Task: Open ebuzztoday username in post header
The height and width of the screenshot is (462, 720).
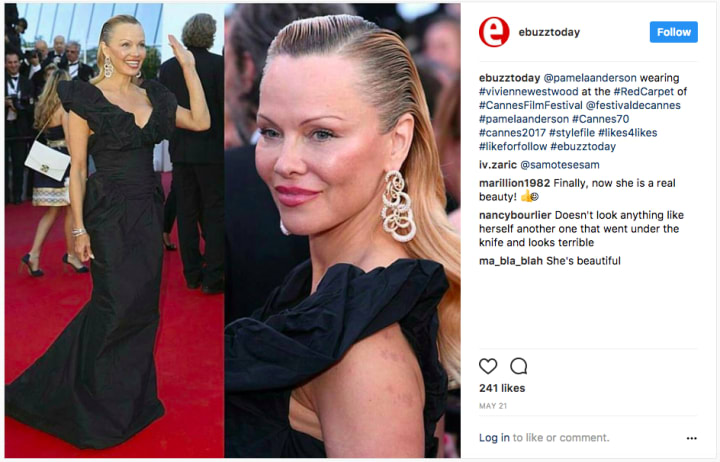Action: (x=549, y=32)
